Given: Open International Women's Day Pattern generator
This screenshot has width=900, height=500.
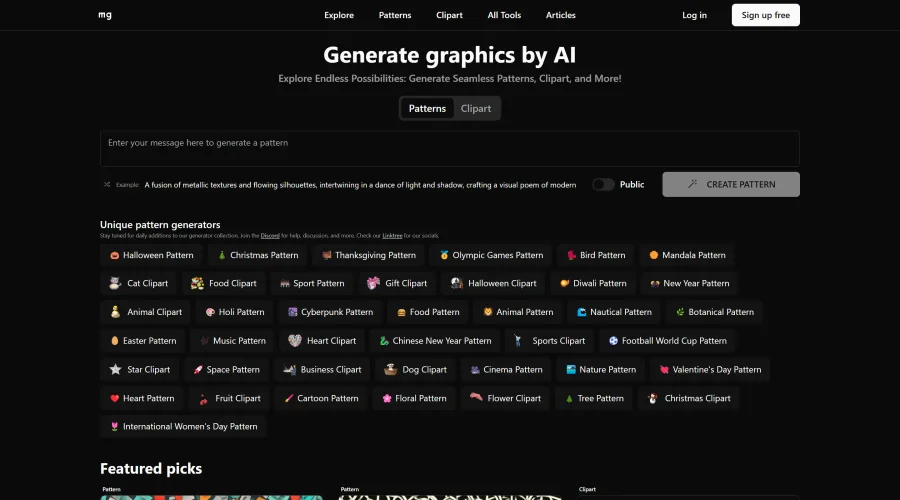Looking at the screenshot, I should pos(183,427).
